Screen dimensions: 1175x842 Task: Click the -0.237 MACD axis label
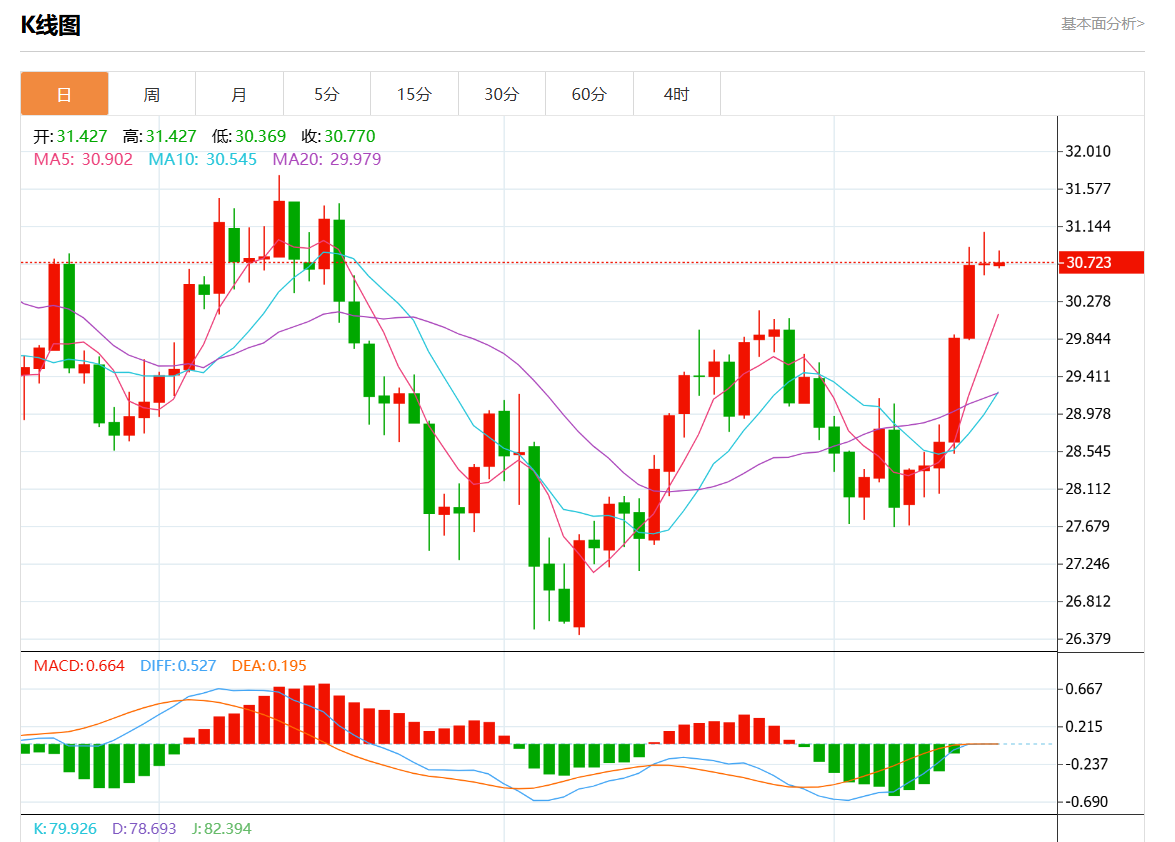click(1087, 763)
